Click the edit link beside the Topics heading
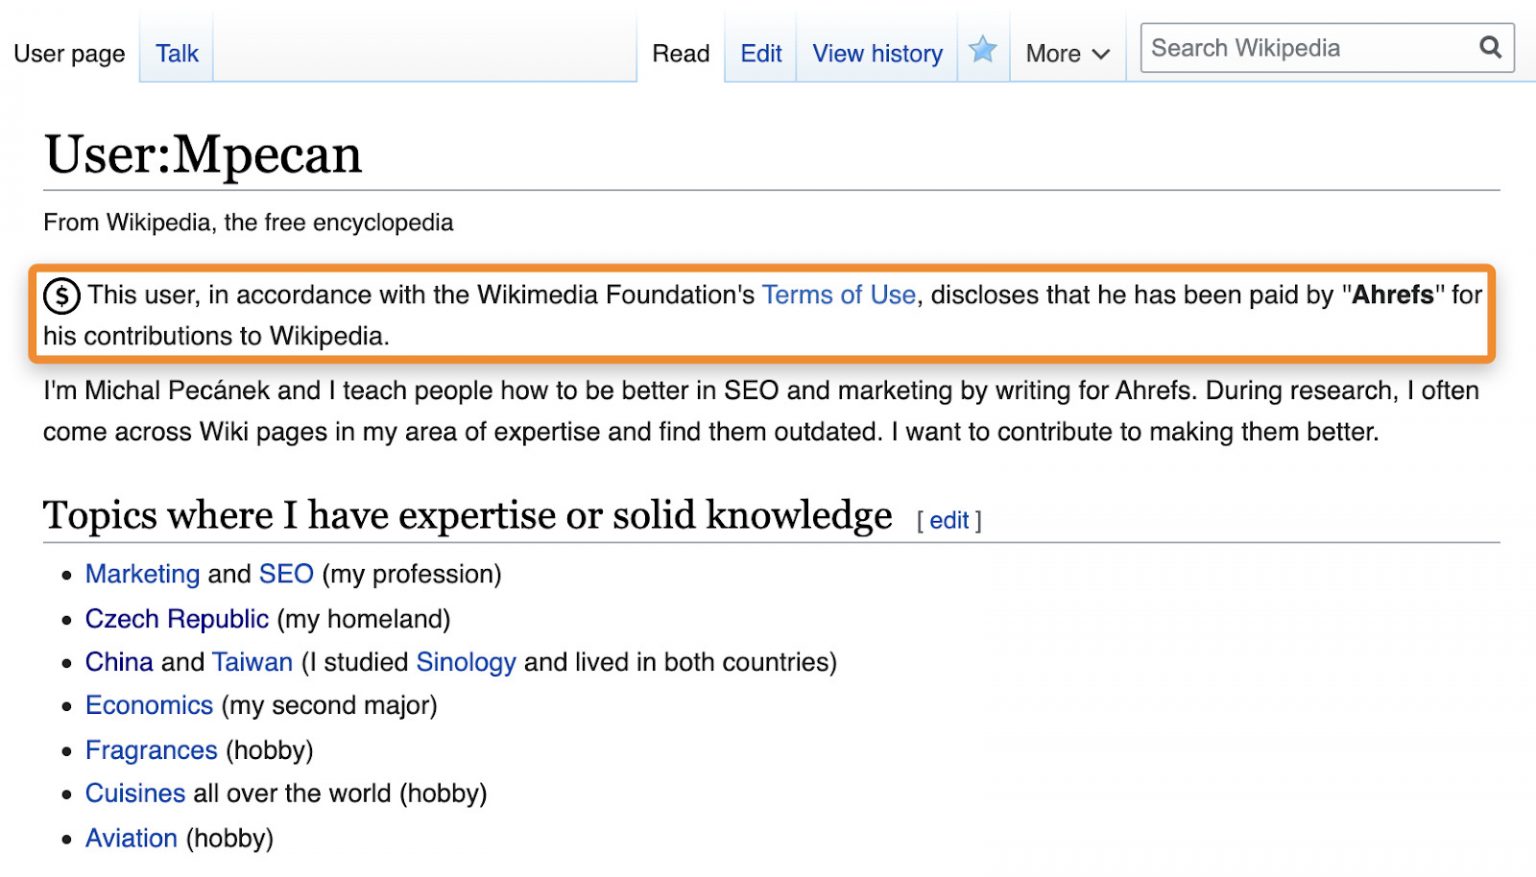 pyautogui.click(x=948, y=520)
